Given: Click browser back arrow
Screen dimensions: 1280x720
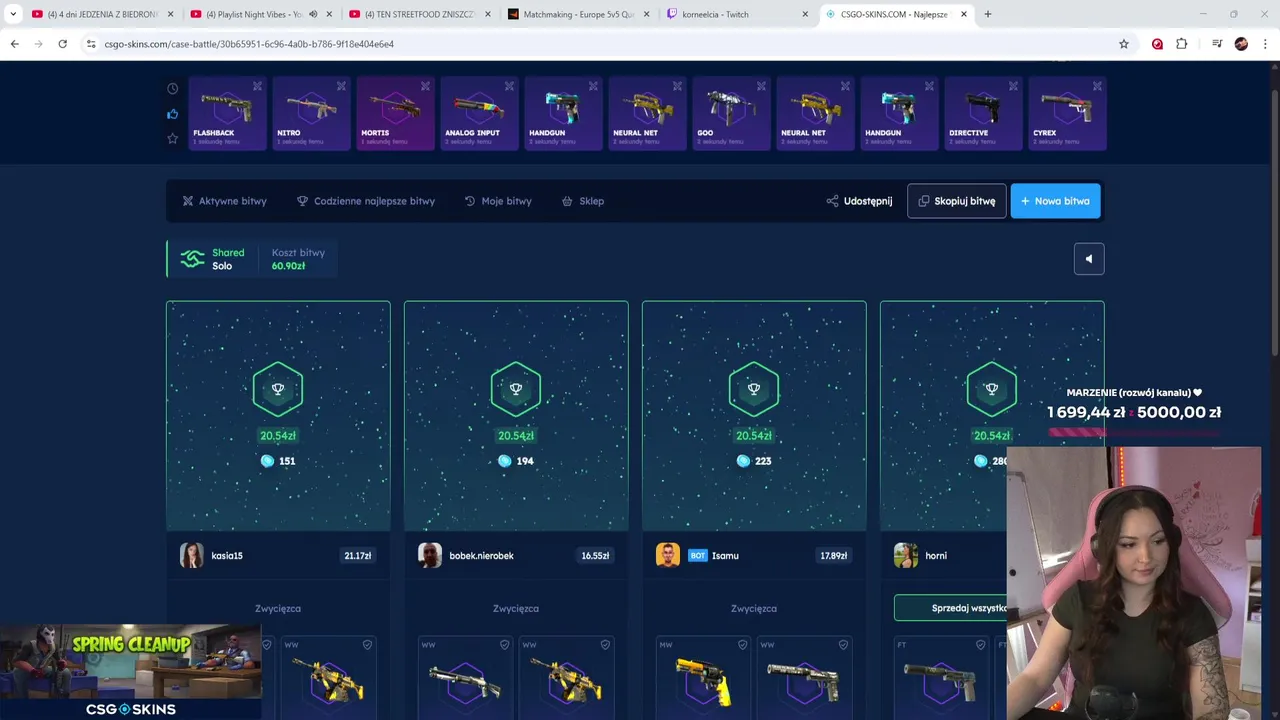Looking at the screenshot, I should click(14, 44).
